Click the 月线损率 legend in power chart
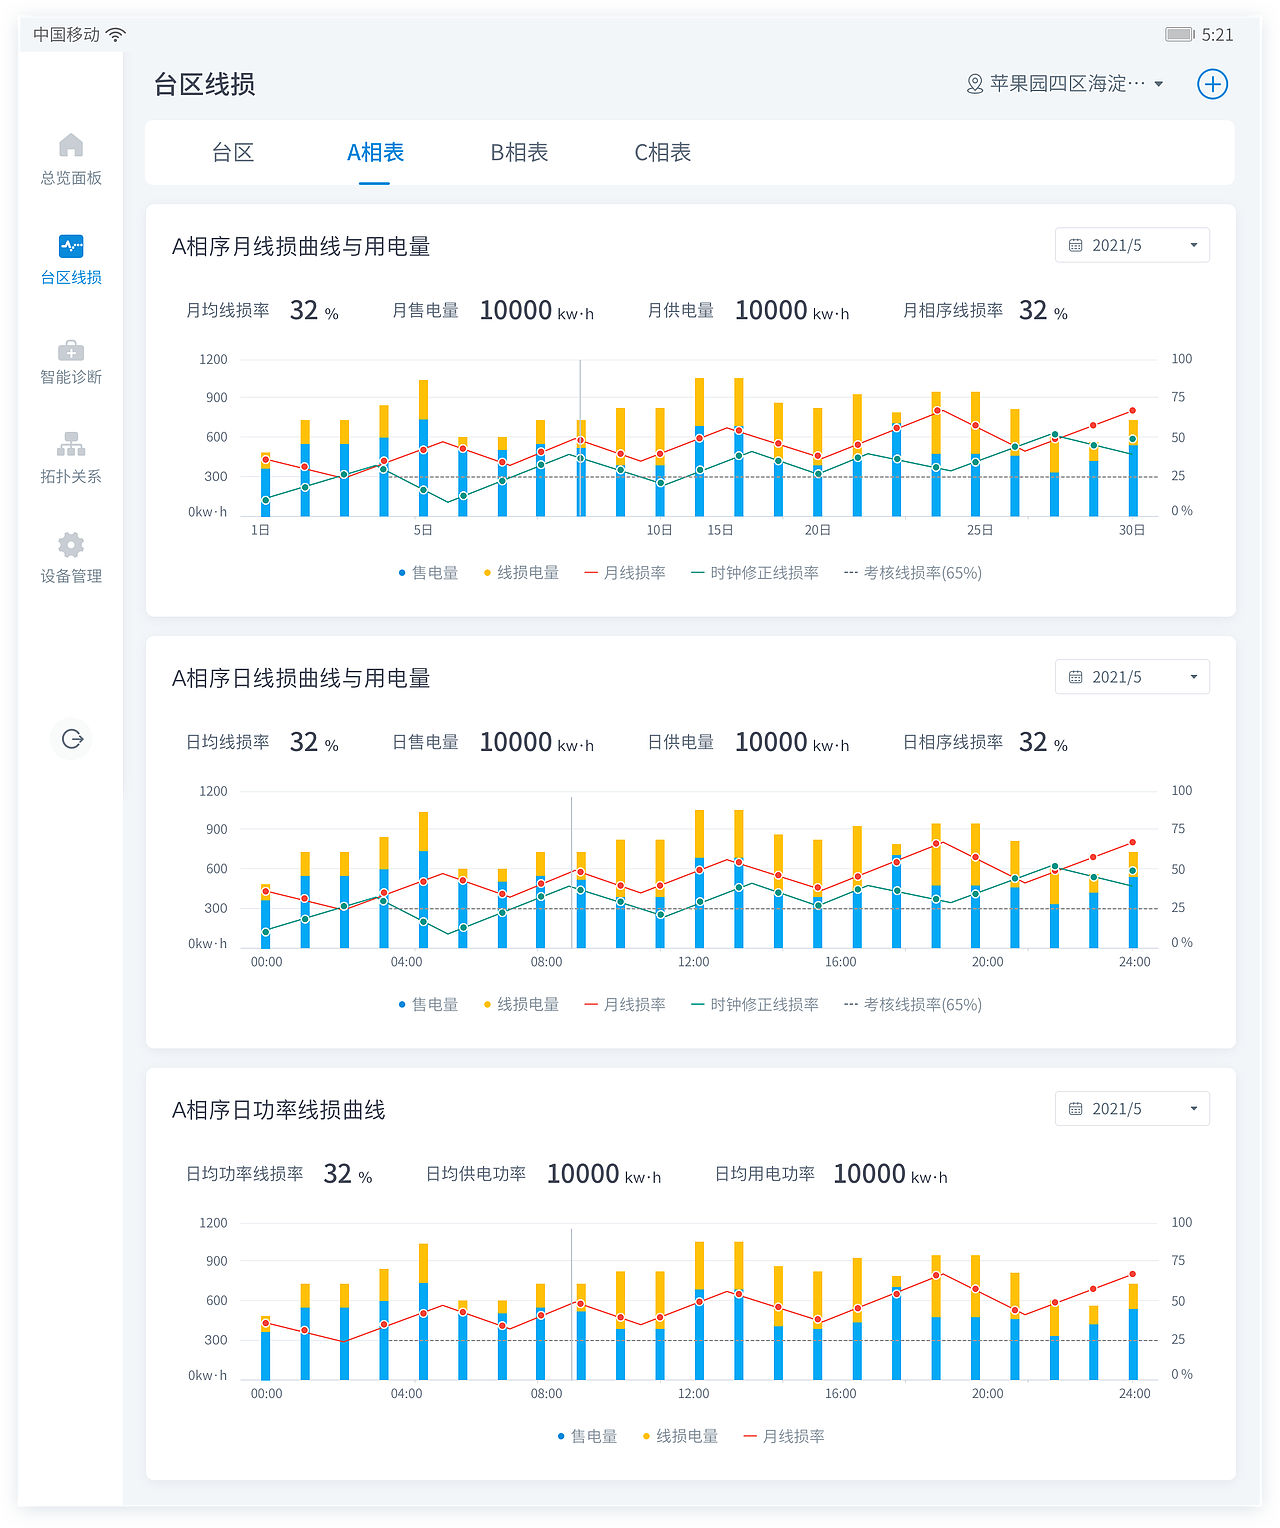 [790, 1435]
